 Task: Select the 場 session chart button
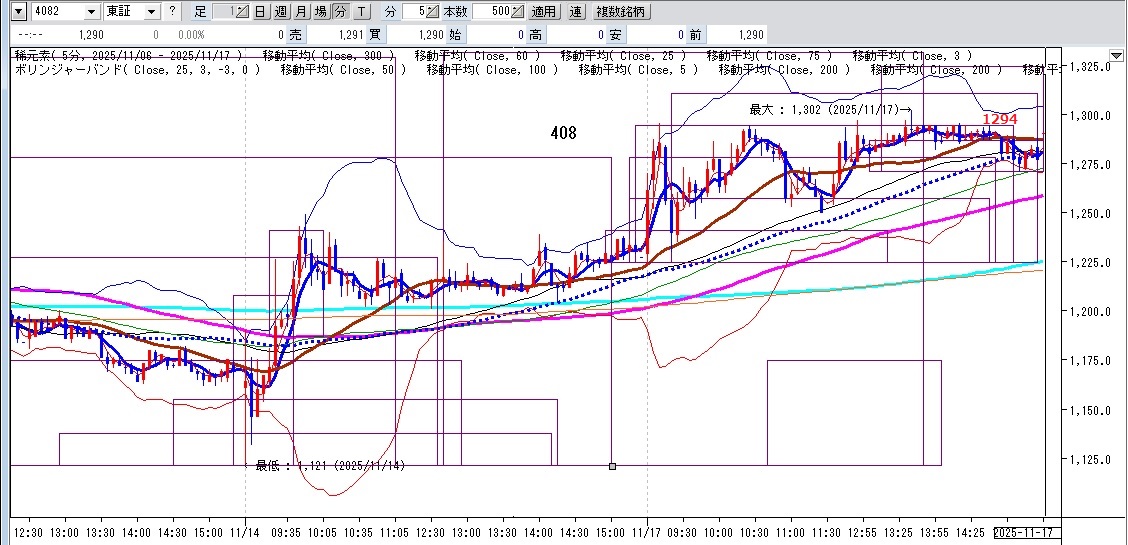click(321, 12)
